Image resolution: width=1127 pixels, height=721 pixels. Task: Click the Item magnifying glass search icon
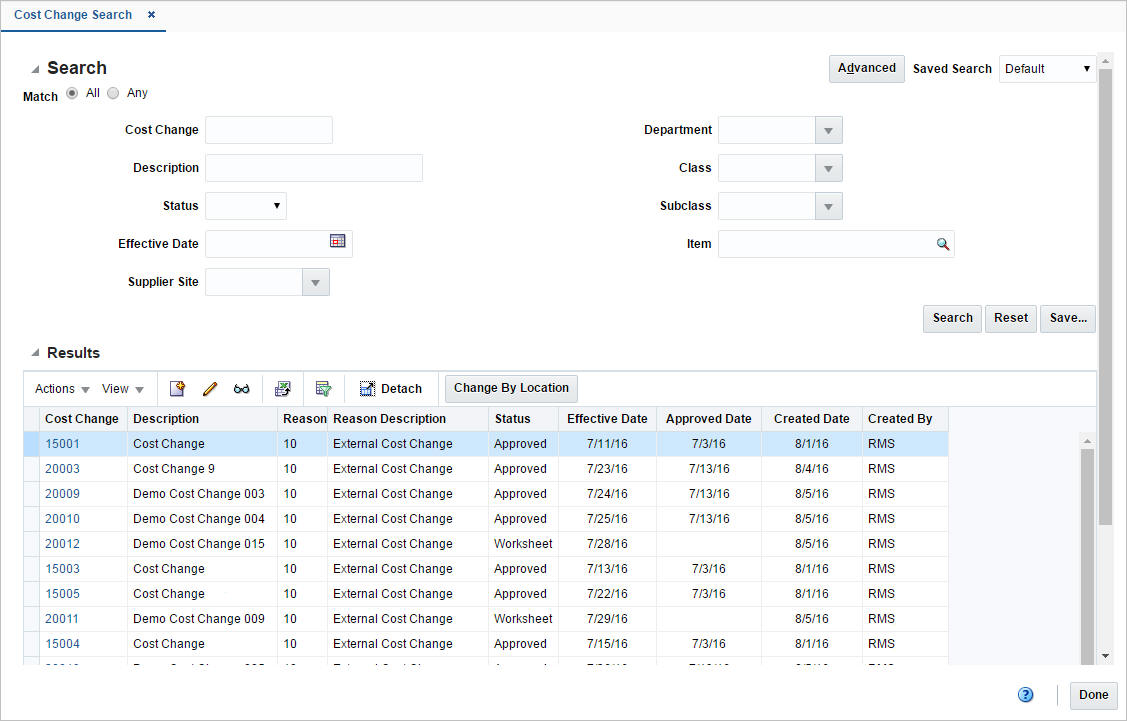pyautogui.click(x=941, y=243)
